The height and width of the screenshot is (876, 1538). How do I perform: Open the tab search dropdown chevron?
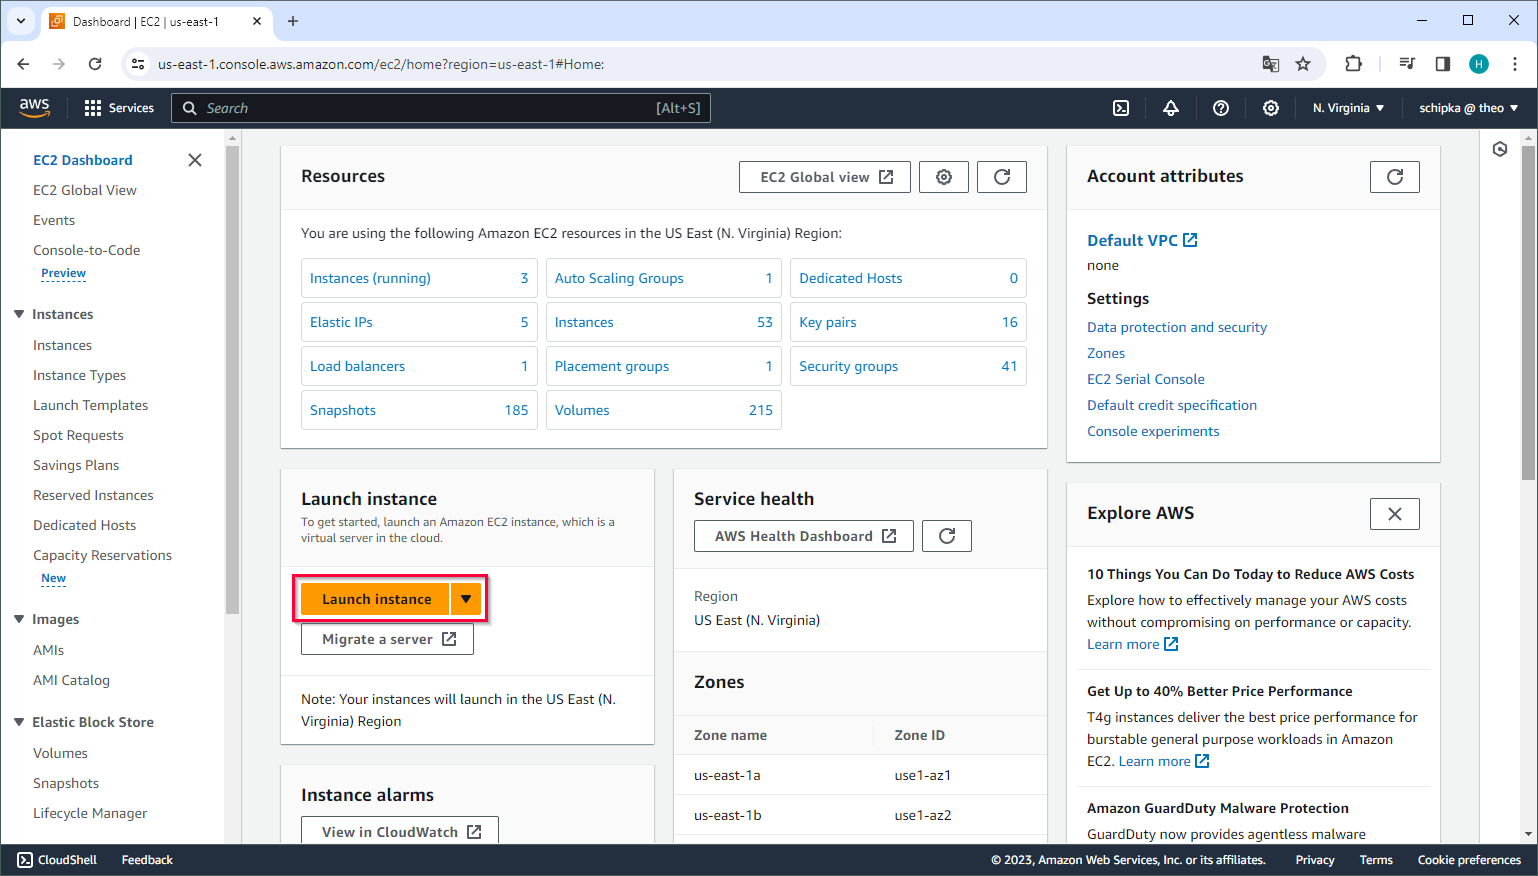pos(21,21)
